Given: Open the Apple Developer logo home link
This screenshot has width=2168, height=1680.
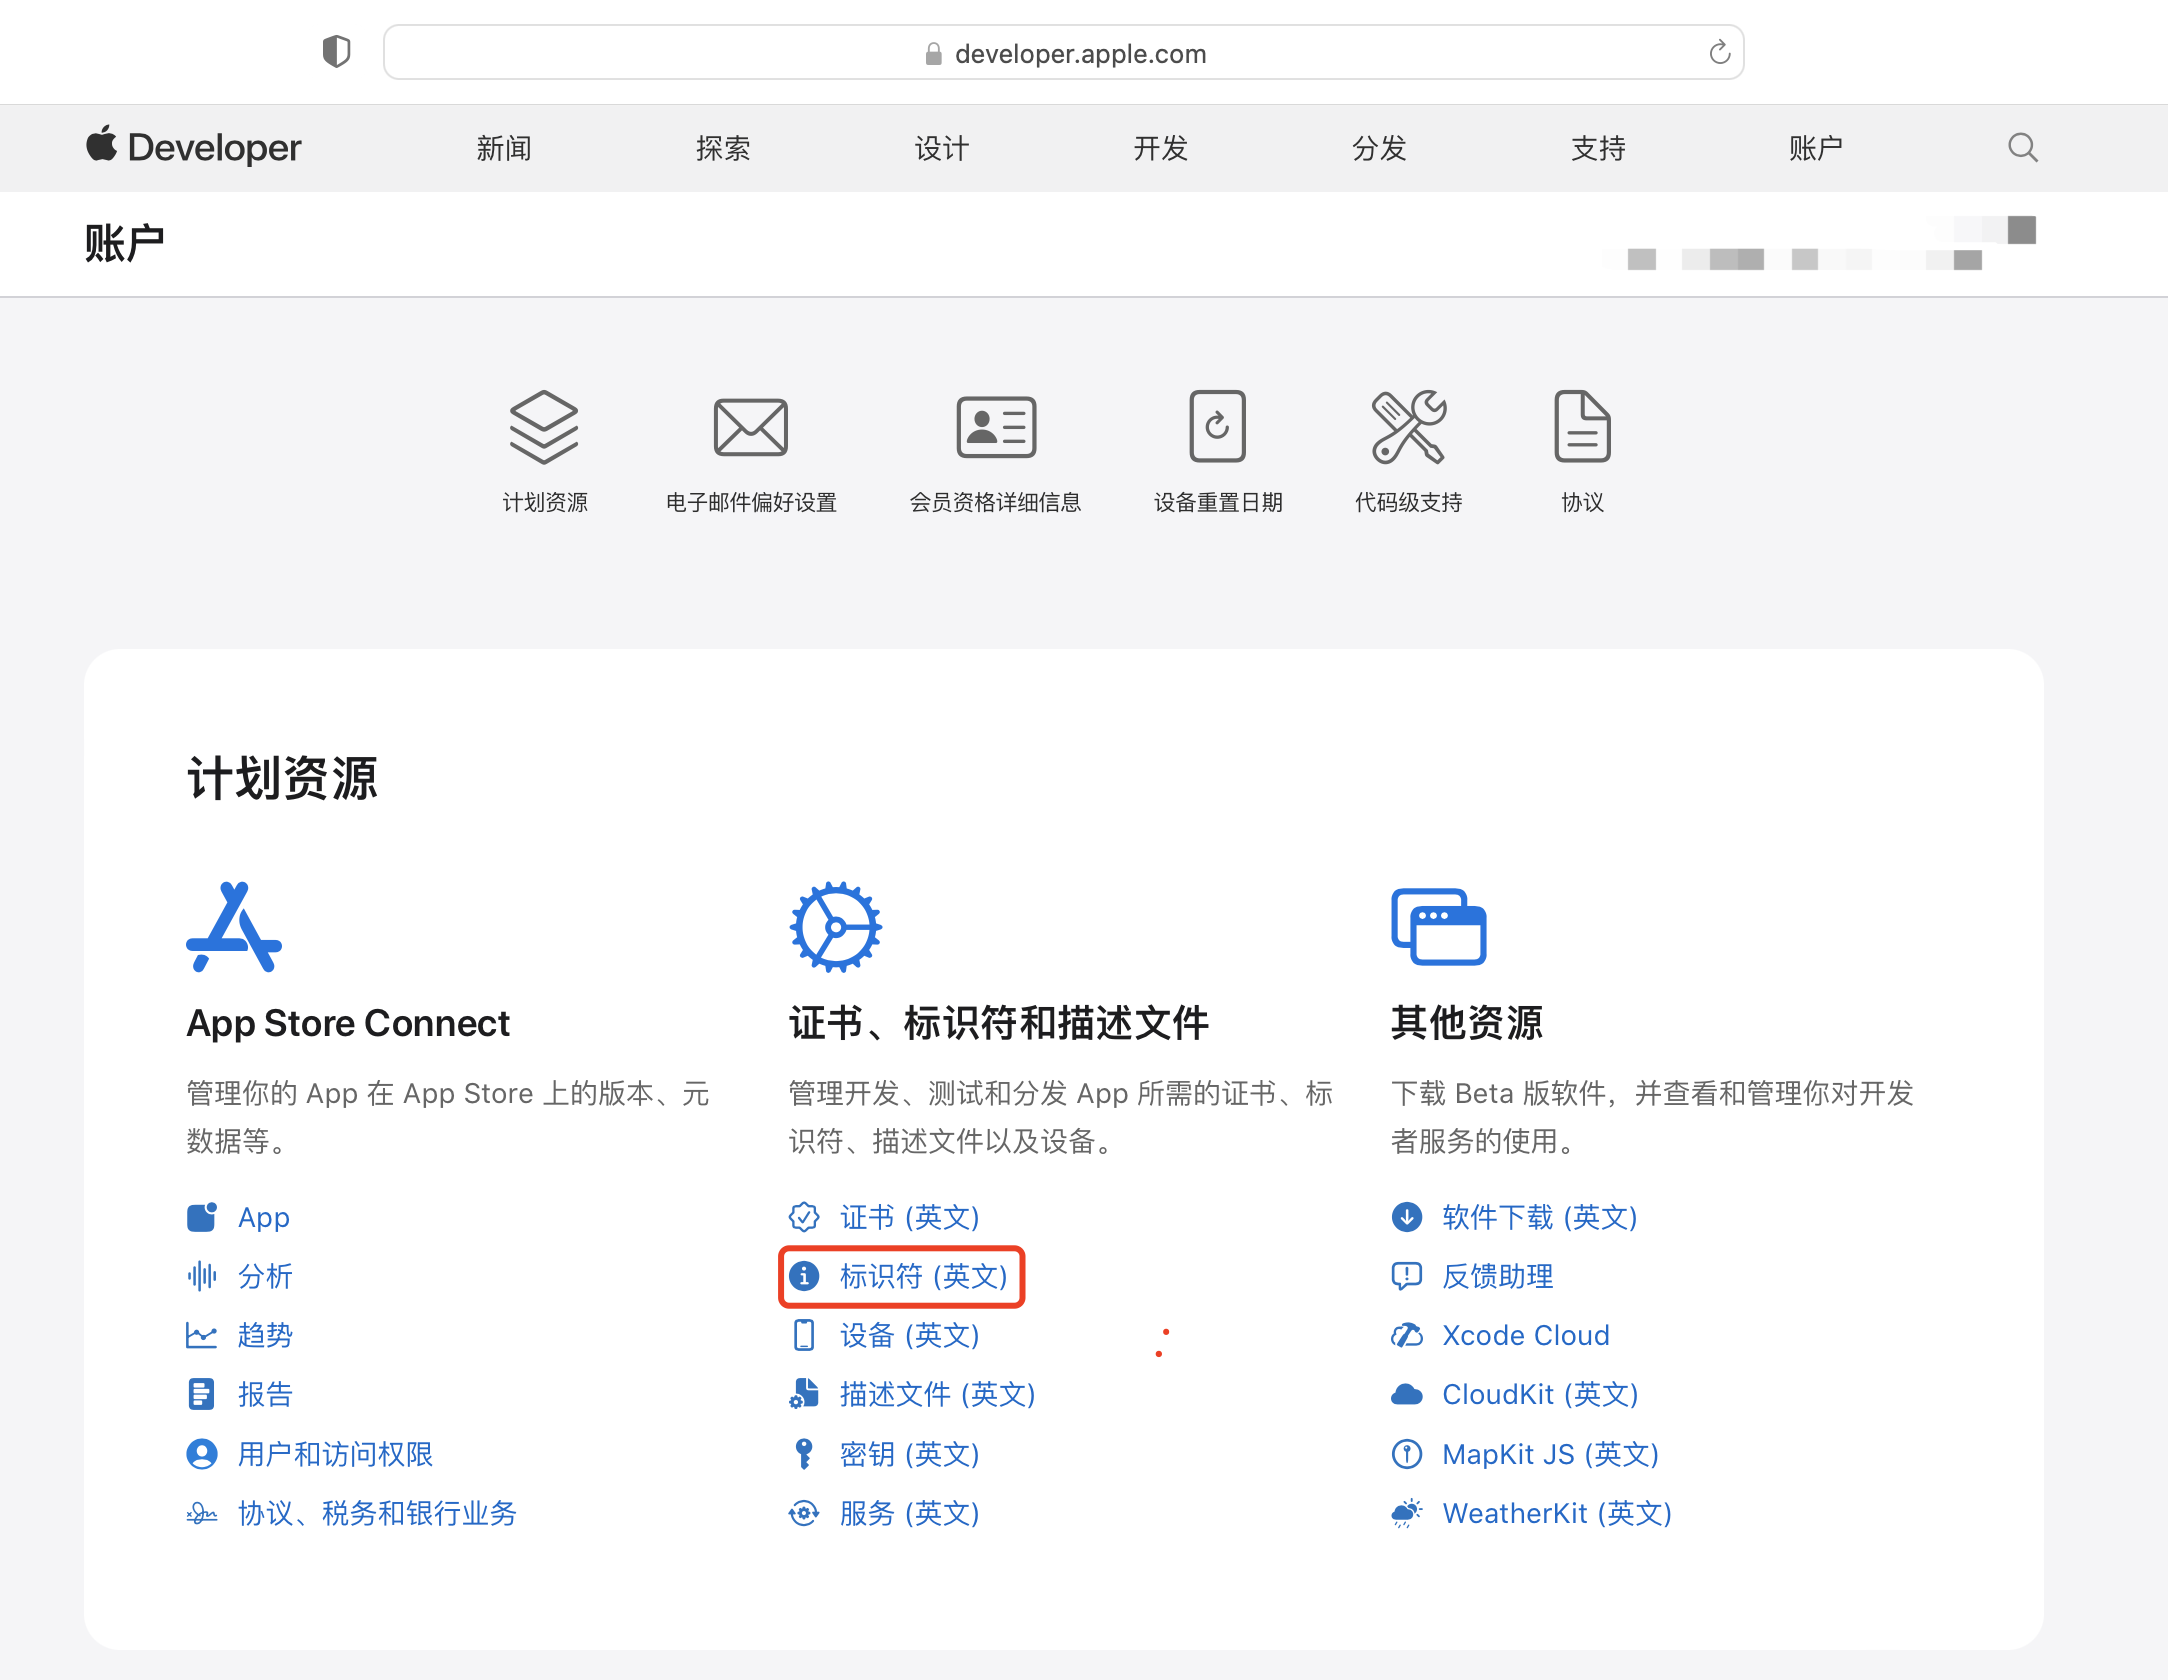Looking at the screenshot, I should [193, 147].
